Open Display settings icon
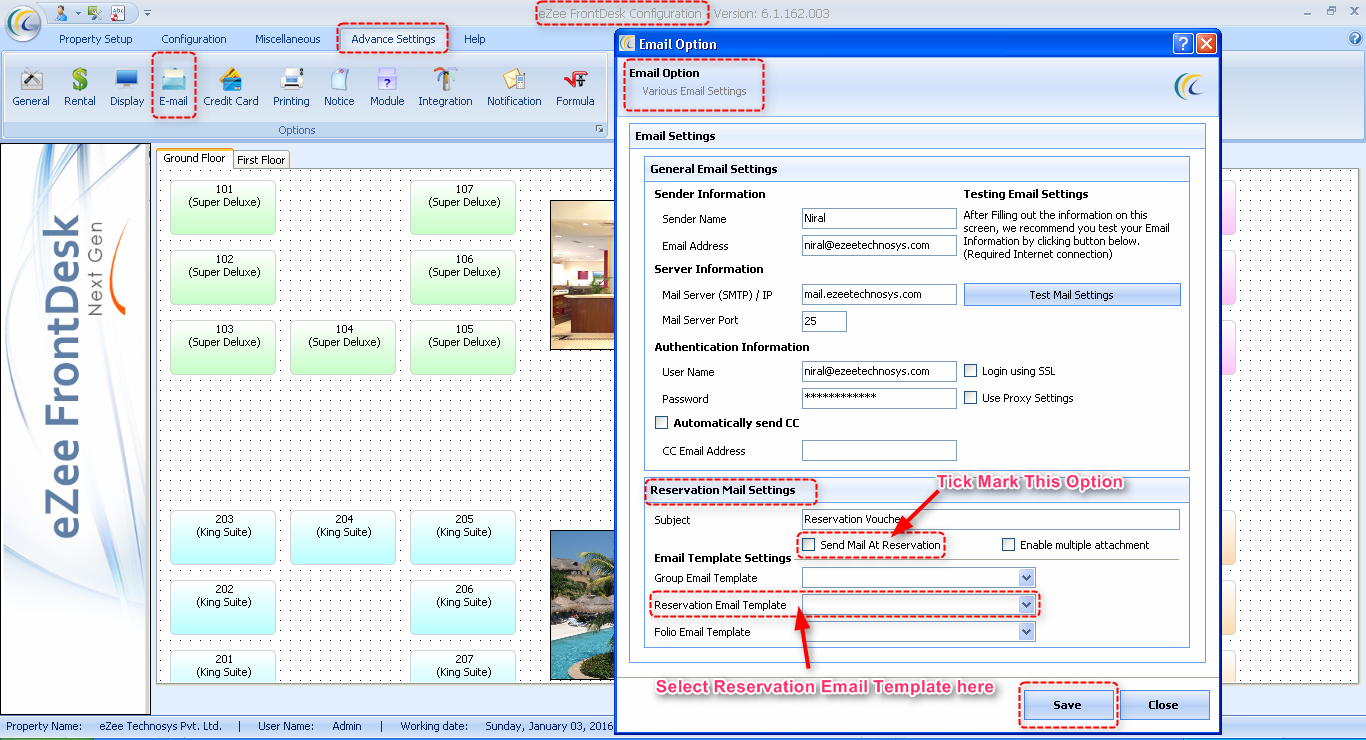The image size is (1366, 740). pos(127,87)
